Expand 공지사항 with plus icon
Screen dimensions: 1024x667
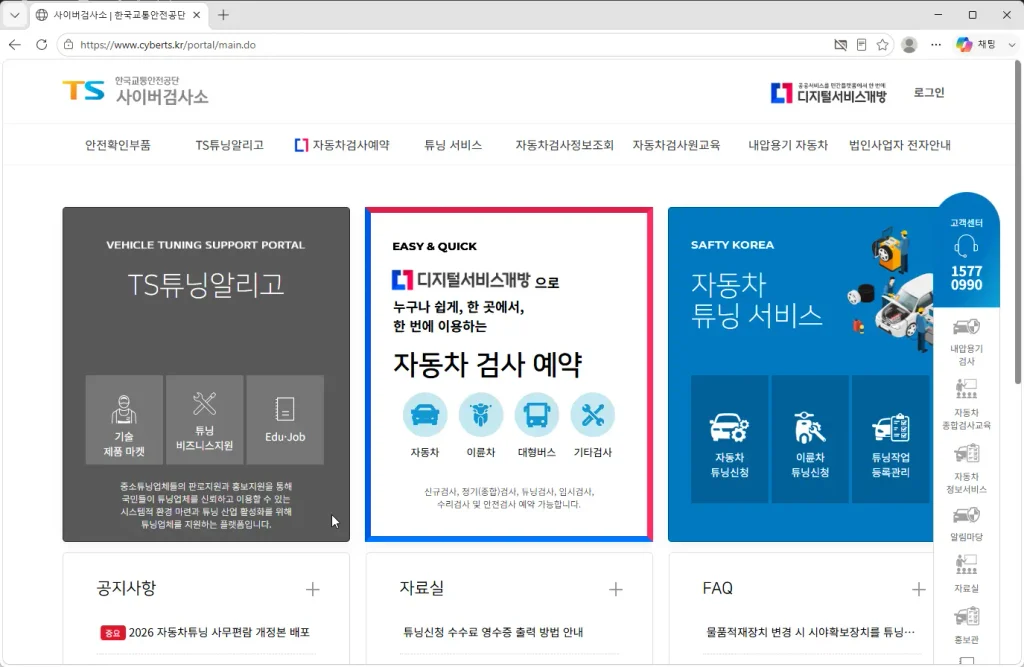coord(312,589)
